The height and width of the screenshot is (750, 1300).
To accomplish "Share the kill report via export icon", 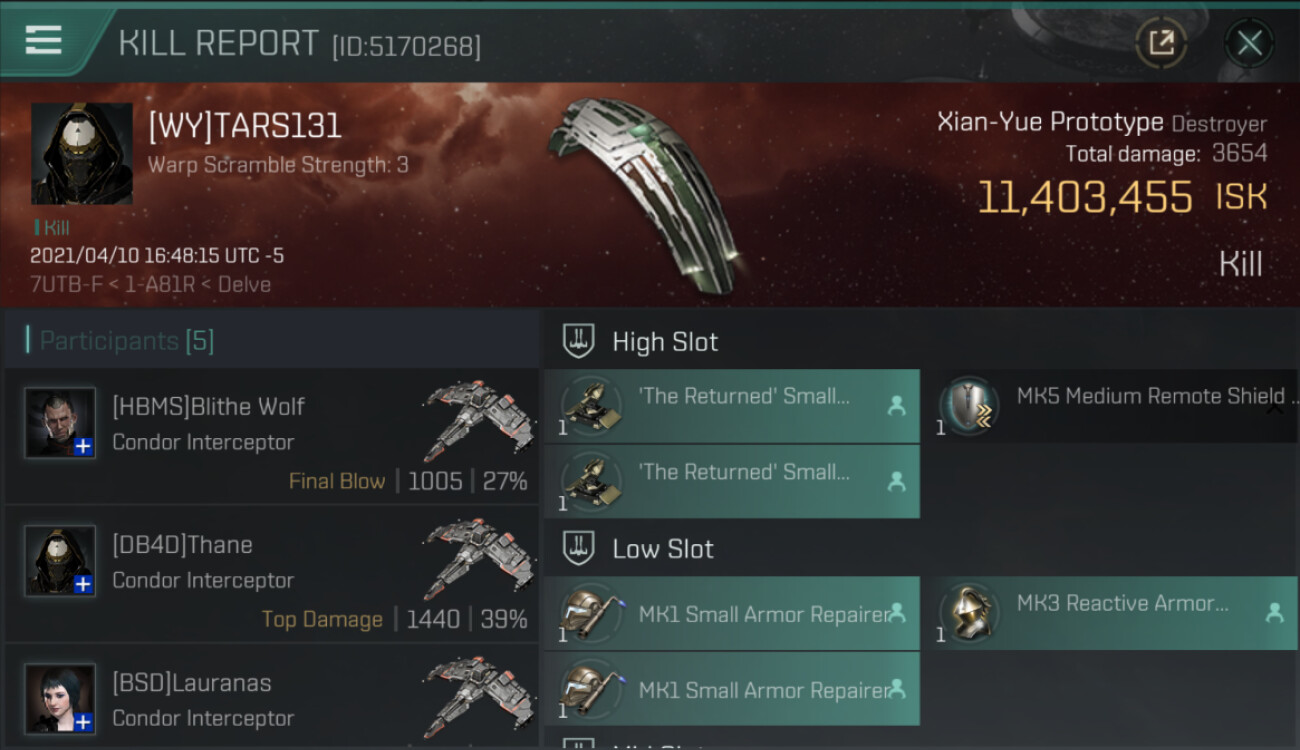I will click(1160, 43).
